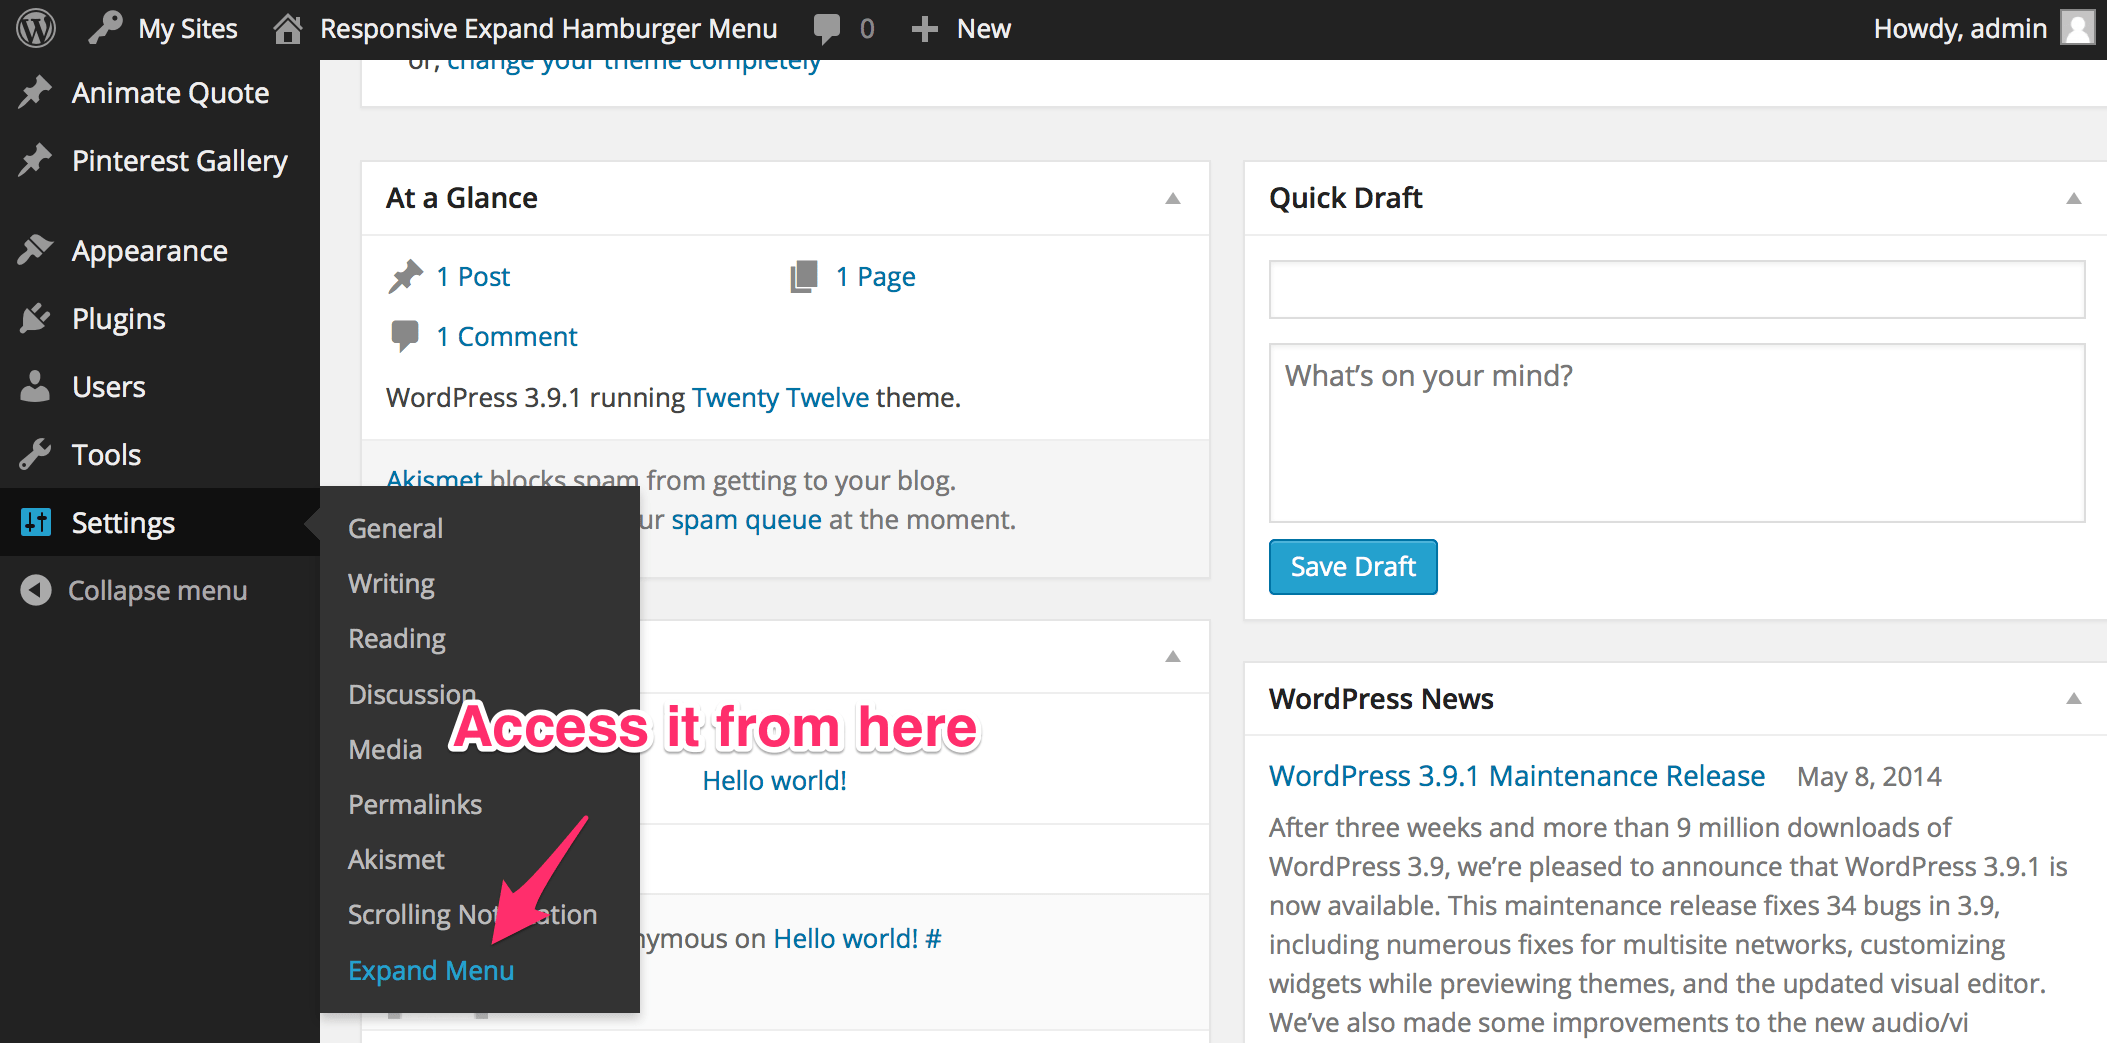Click the Appearance paintbrush icon

point(35,250)
